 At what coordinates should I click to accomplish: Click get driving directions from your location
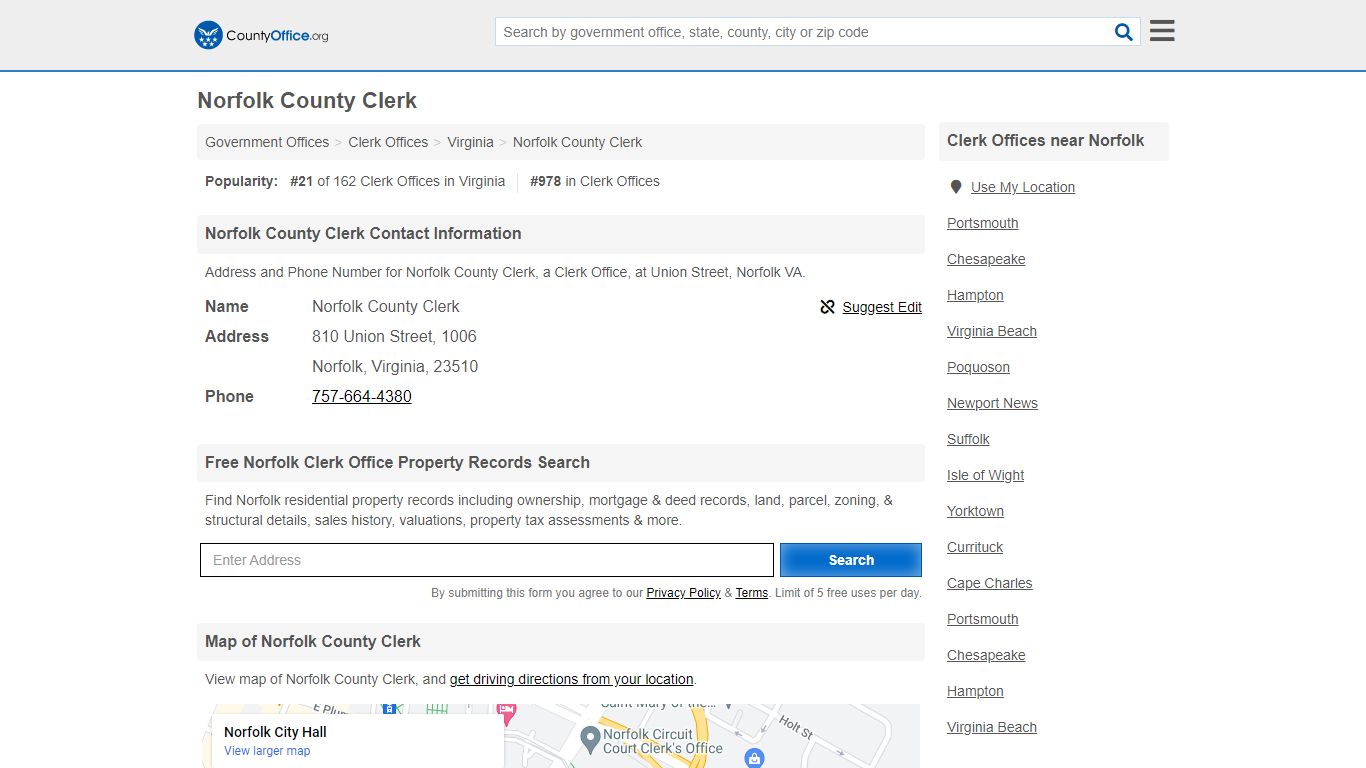tap(571, 679)
